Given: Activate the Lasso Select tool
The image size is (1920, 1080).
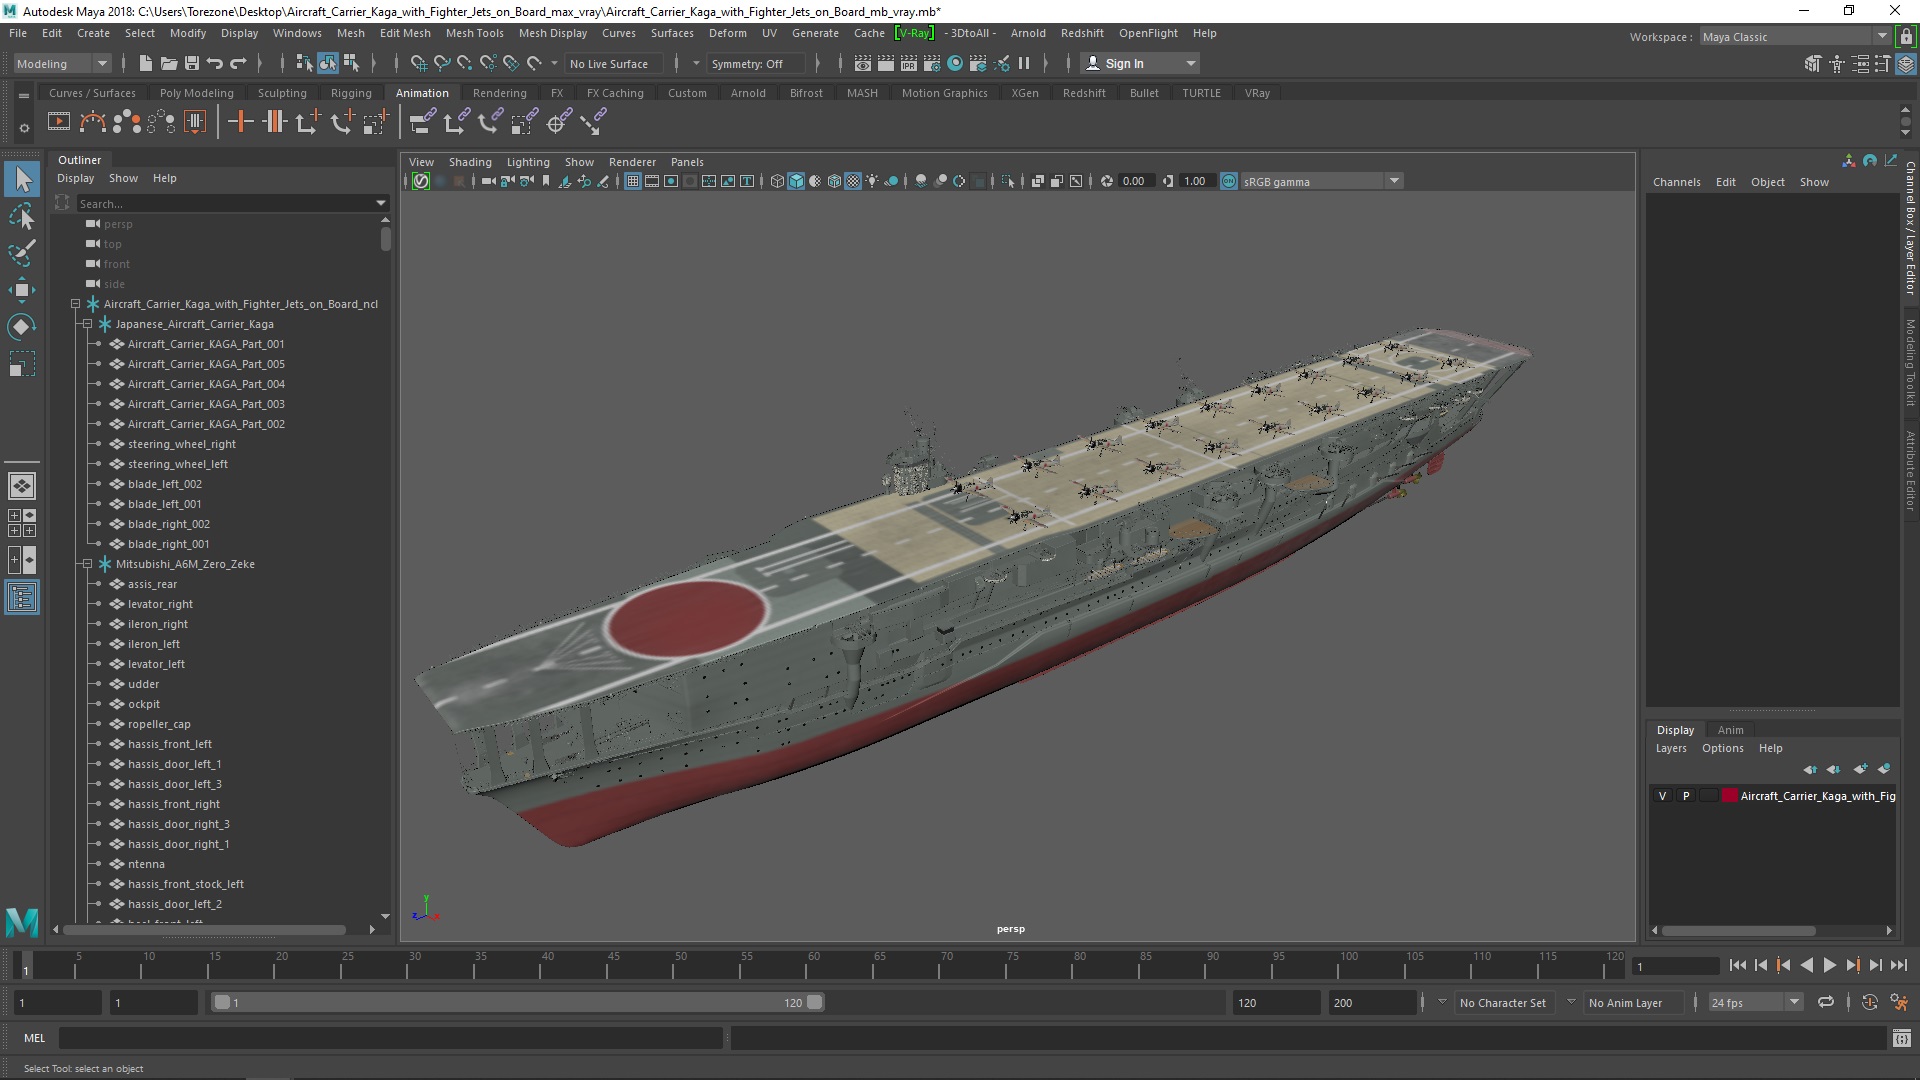Looking at the screenshot, I should (x=22, y=217).
